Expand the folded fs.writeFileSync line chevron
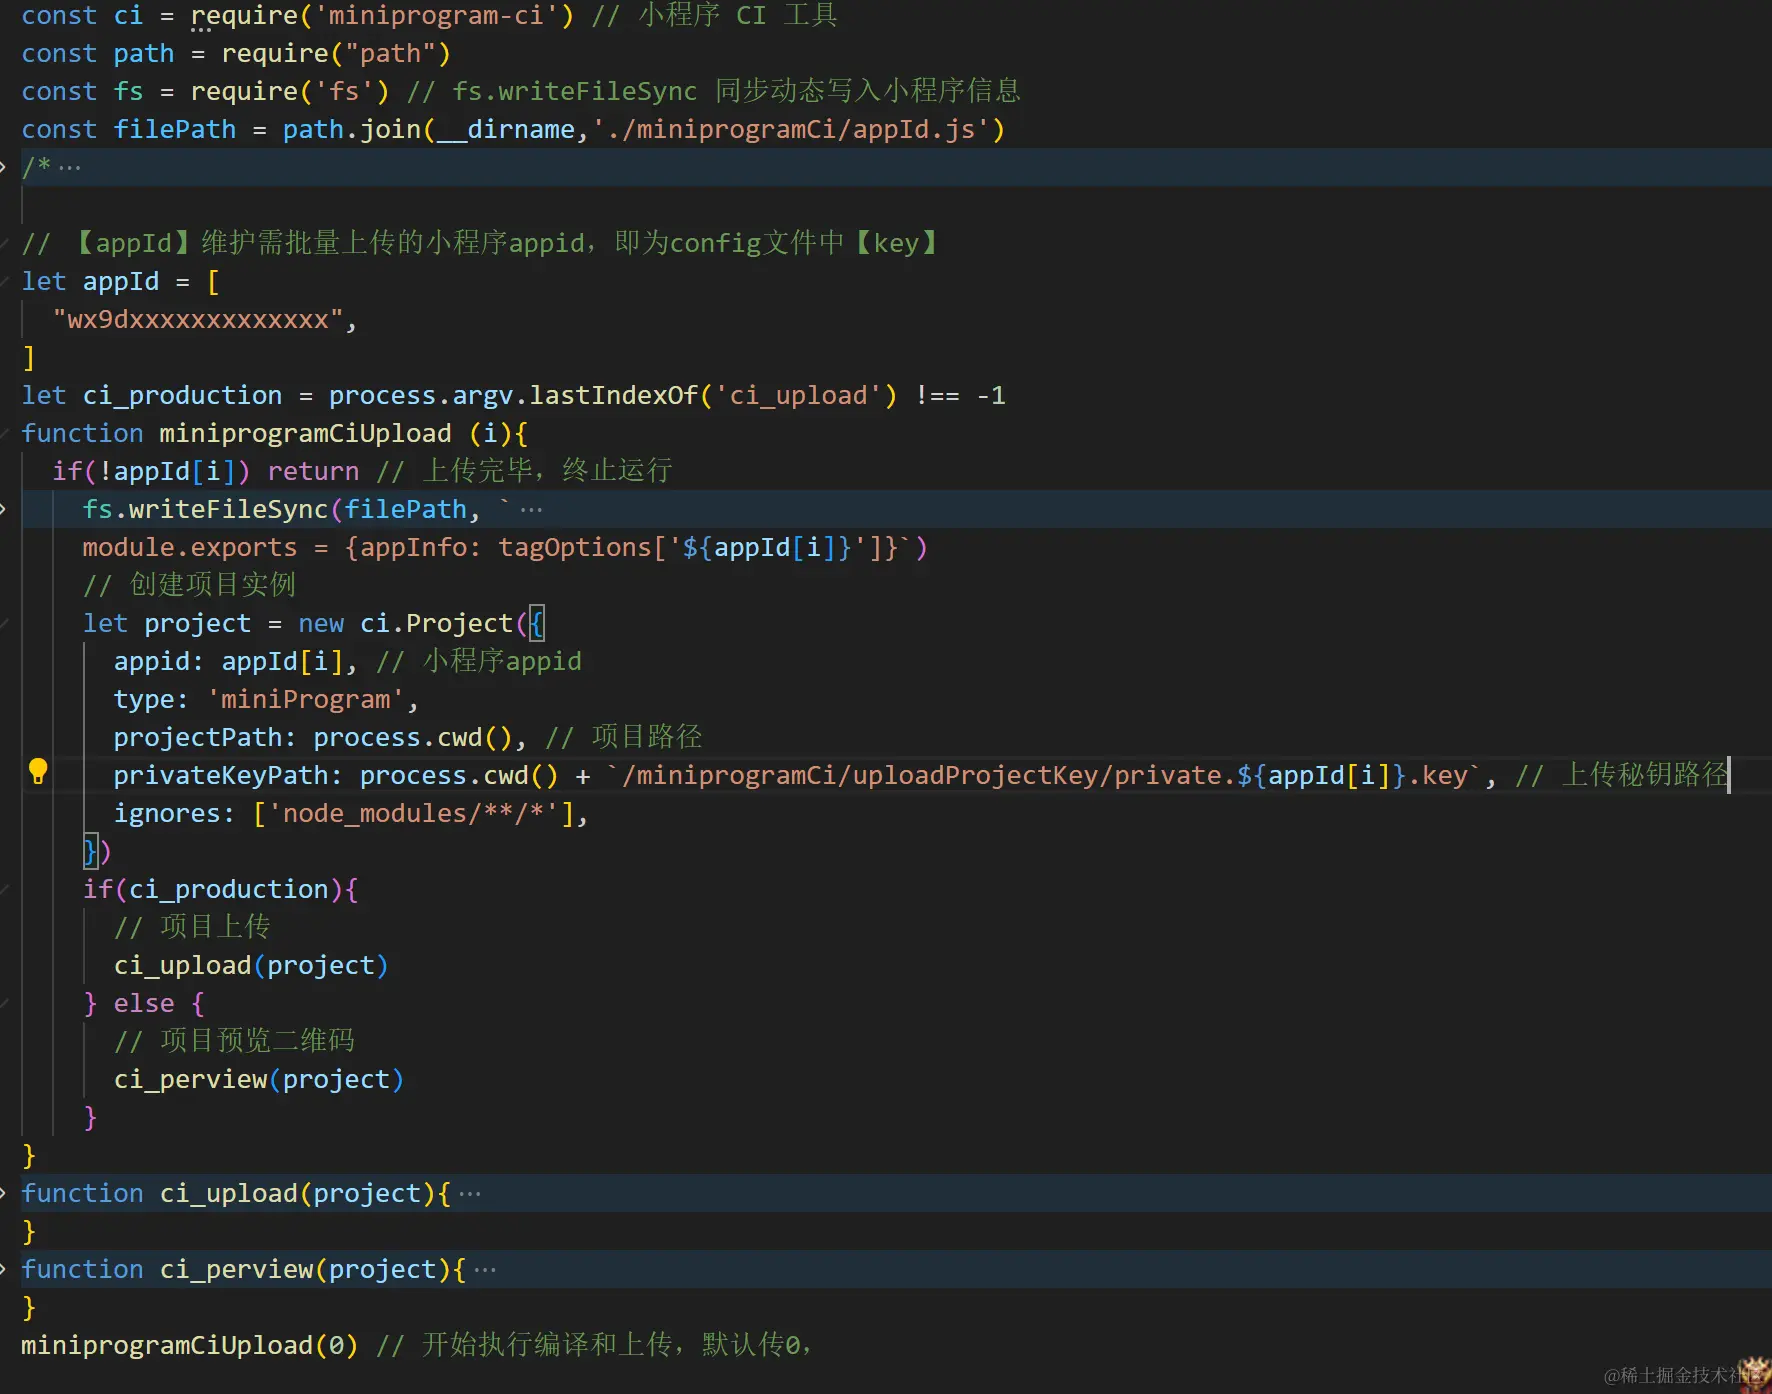The width and height of the screenshot is (1772, 1394). point(4,509)
